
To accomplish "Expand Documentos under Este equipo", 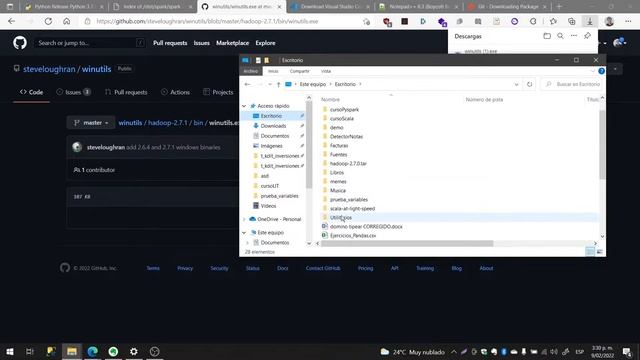I will click(247, 242).
